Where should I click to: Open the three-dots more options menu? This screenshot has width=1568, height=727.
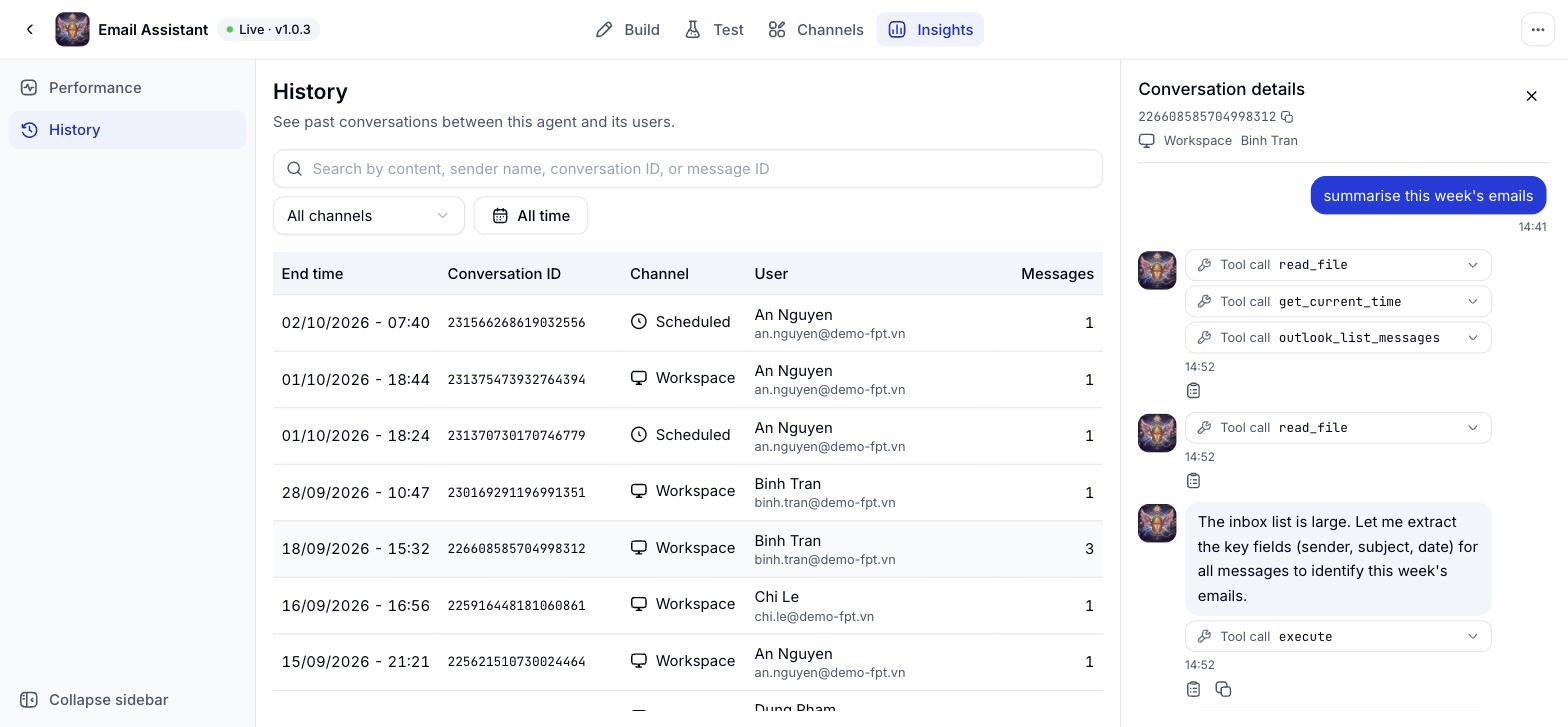coord(1538,30)
